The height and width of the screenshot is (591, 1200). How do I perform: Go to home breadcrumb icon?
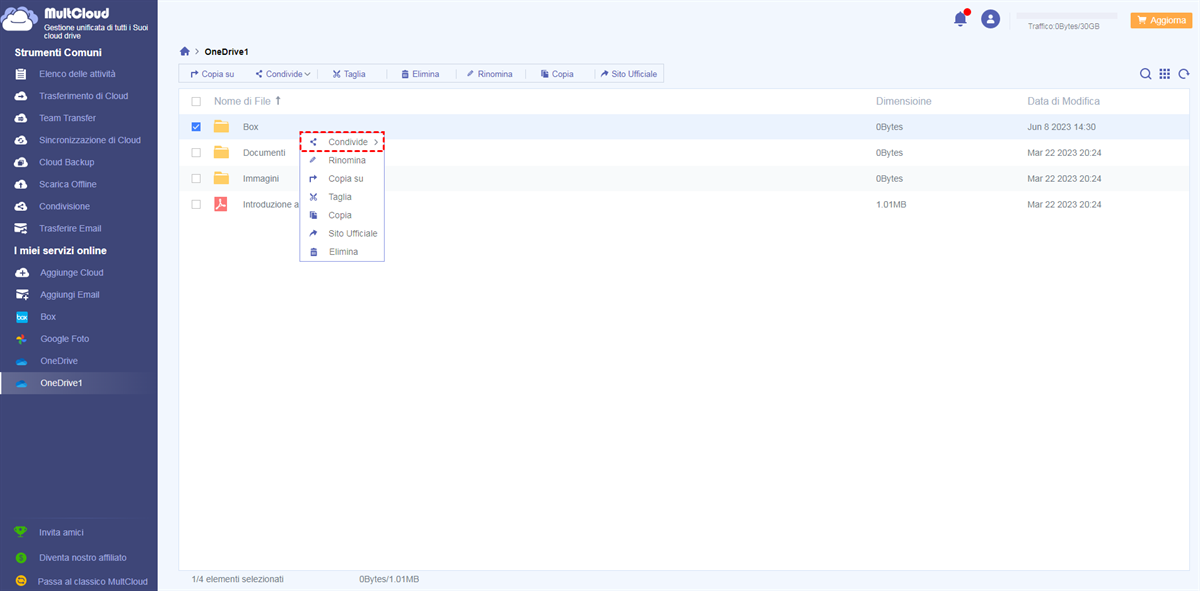point(184,51)
